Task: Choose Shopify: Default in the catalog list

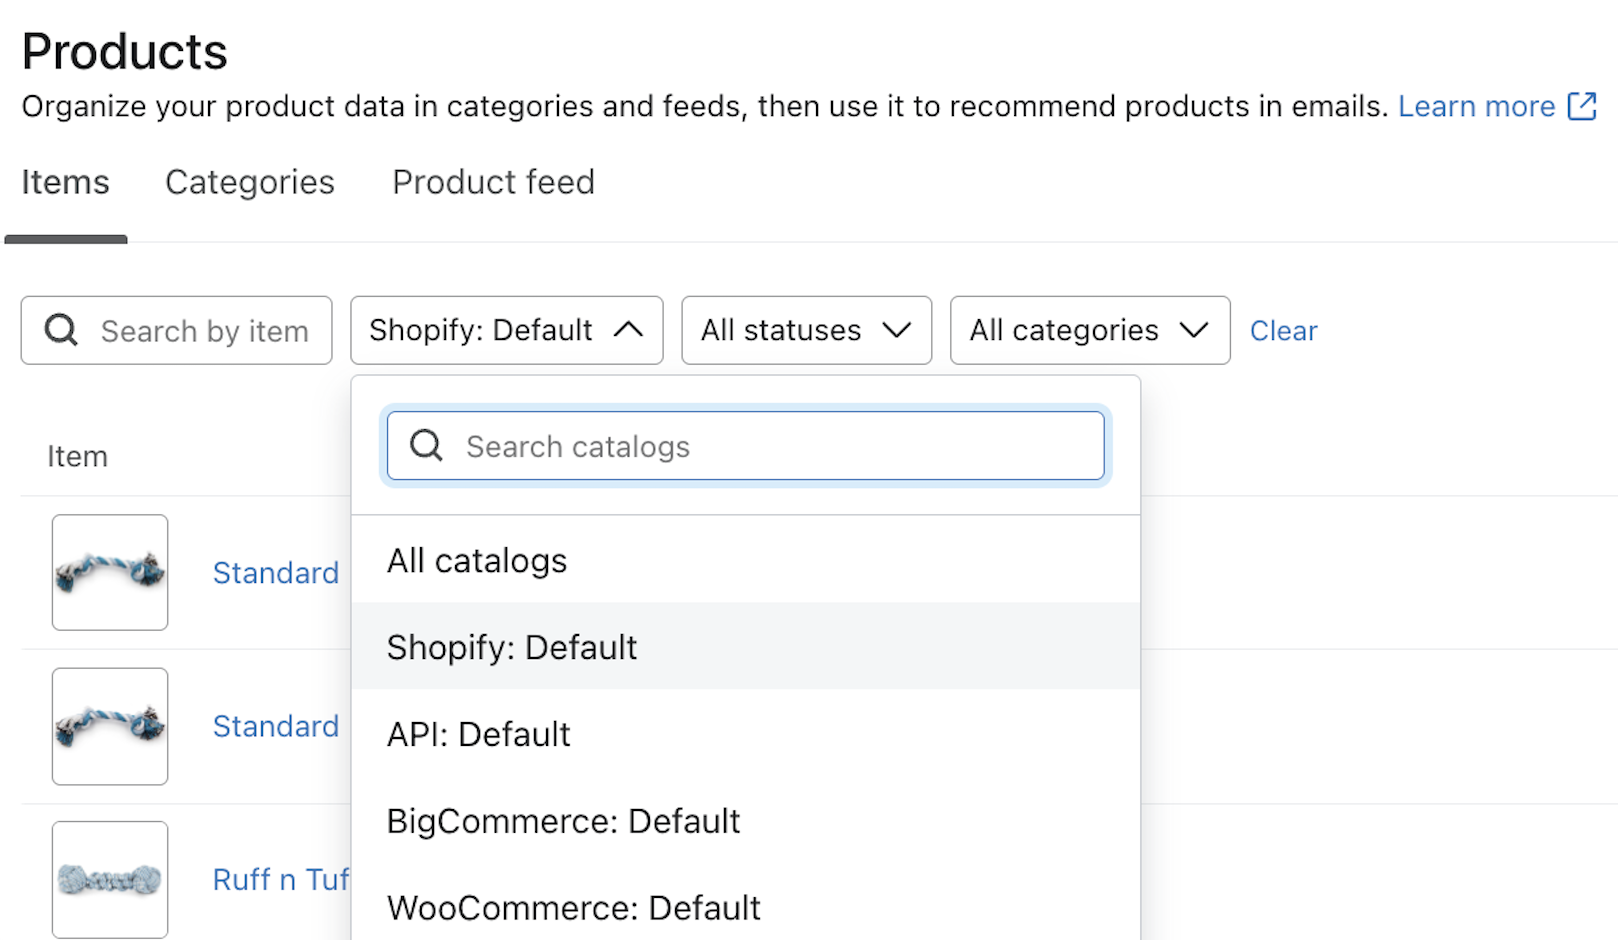Action: (x=512, y=648)
